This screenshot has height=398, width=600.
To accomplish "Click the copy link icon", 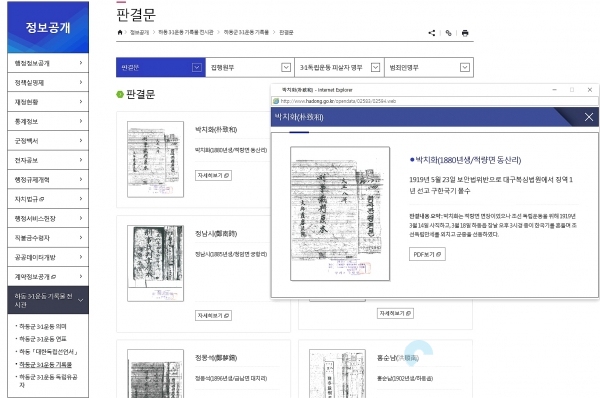I will (x=448, y=33).
